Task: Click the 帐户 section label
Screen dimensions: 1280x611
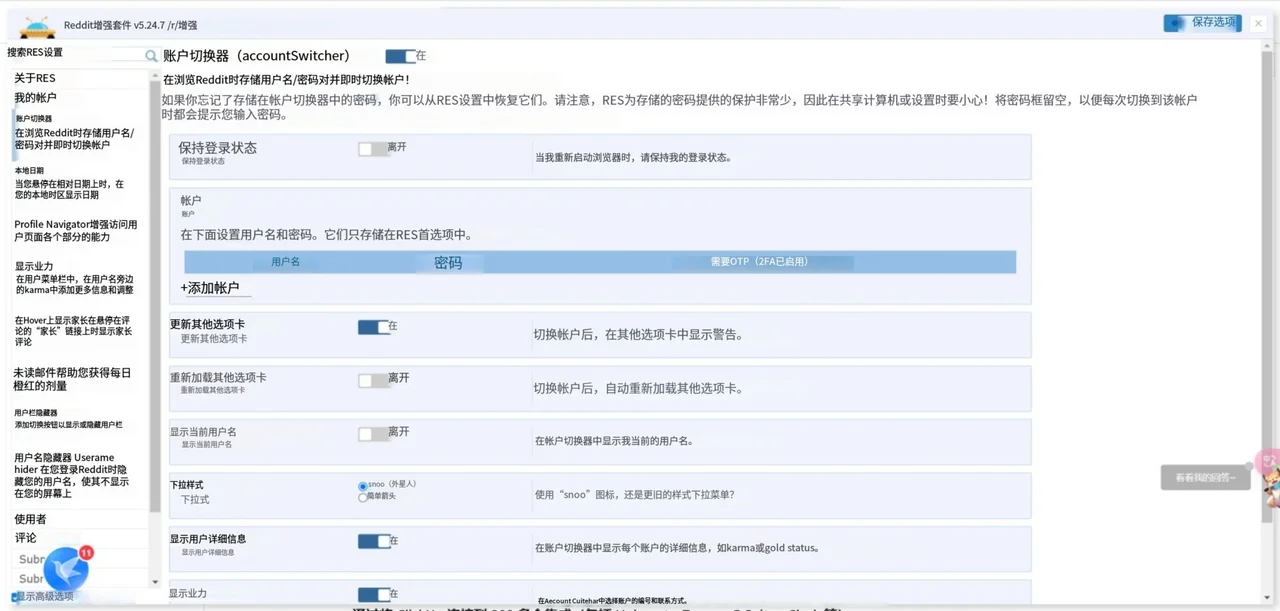Action: 190,200
